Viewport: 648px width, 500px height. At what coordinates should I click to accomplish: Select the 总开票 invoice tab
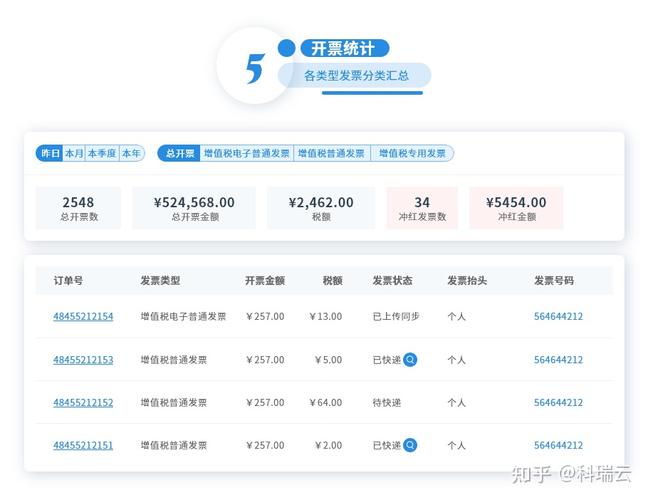pos(179,153)
